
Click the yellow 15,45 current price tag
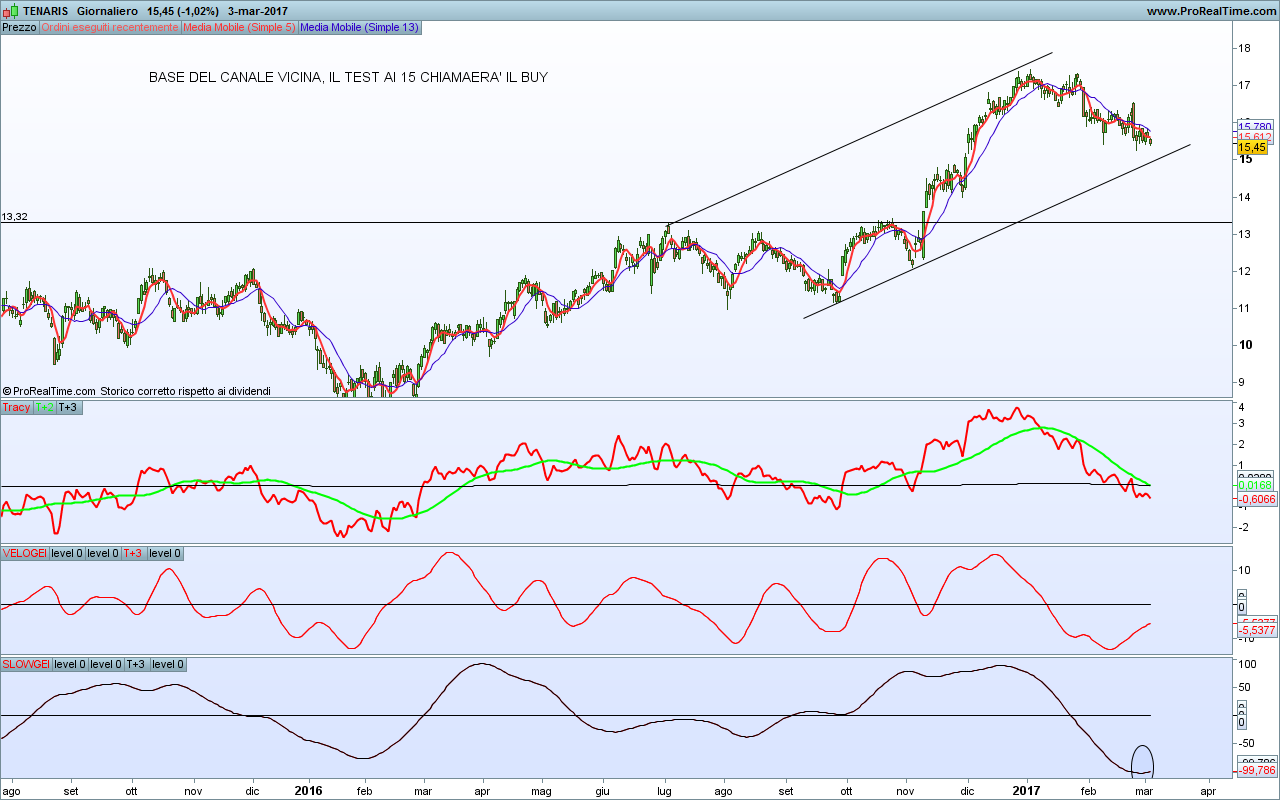[1252, 147]
